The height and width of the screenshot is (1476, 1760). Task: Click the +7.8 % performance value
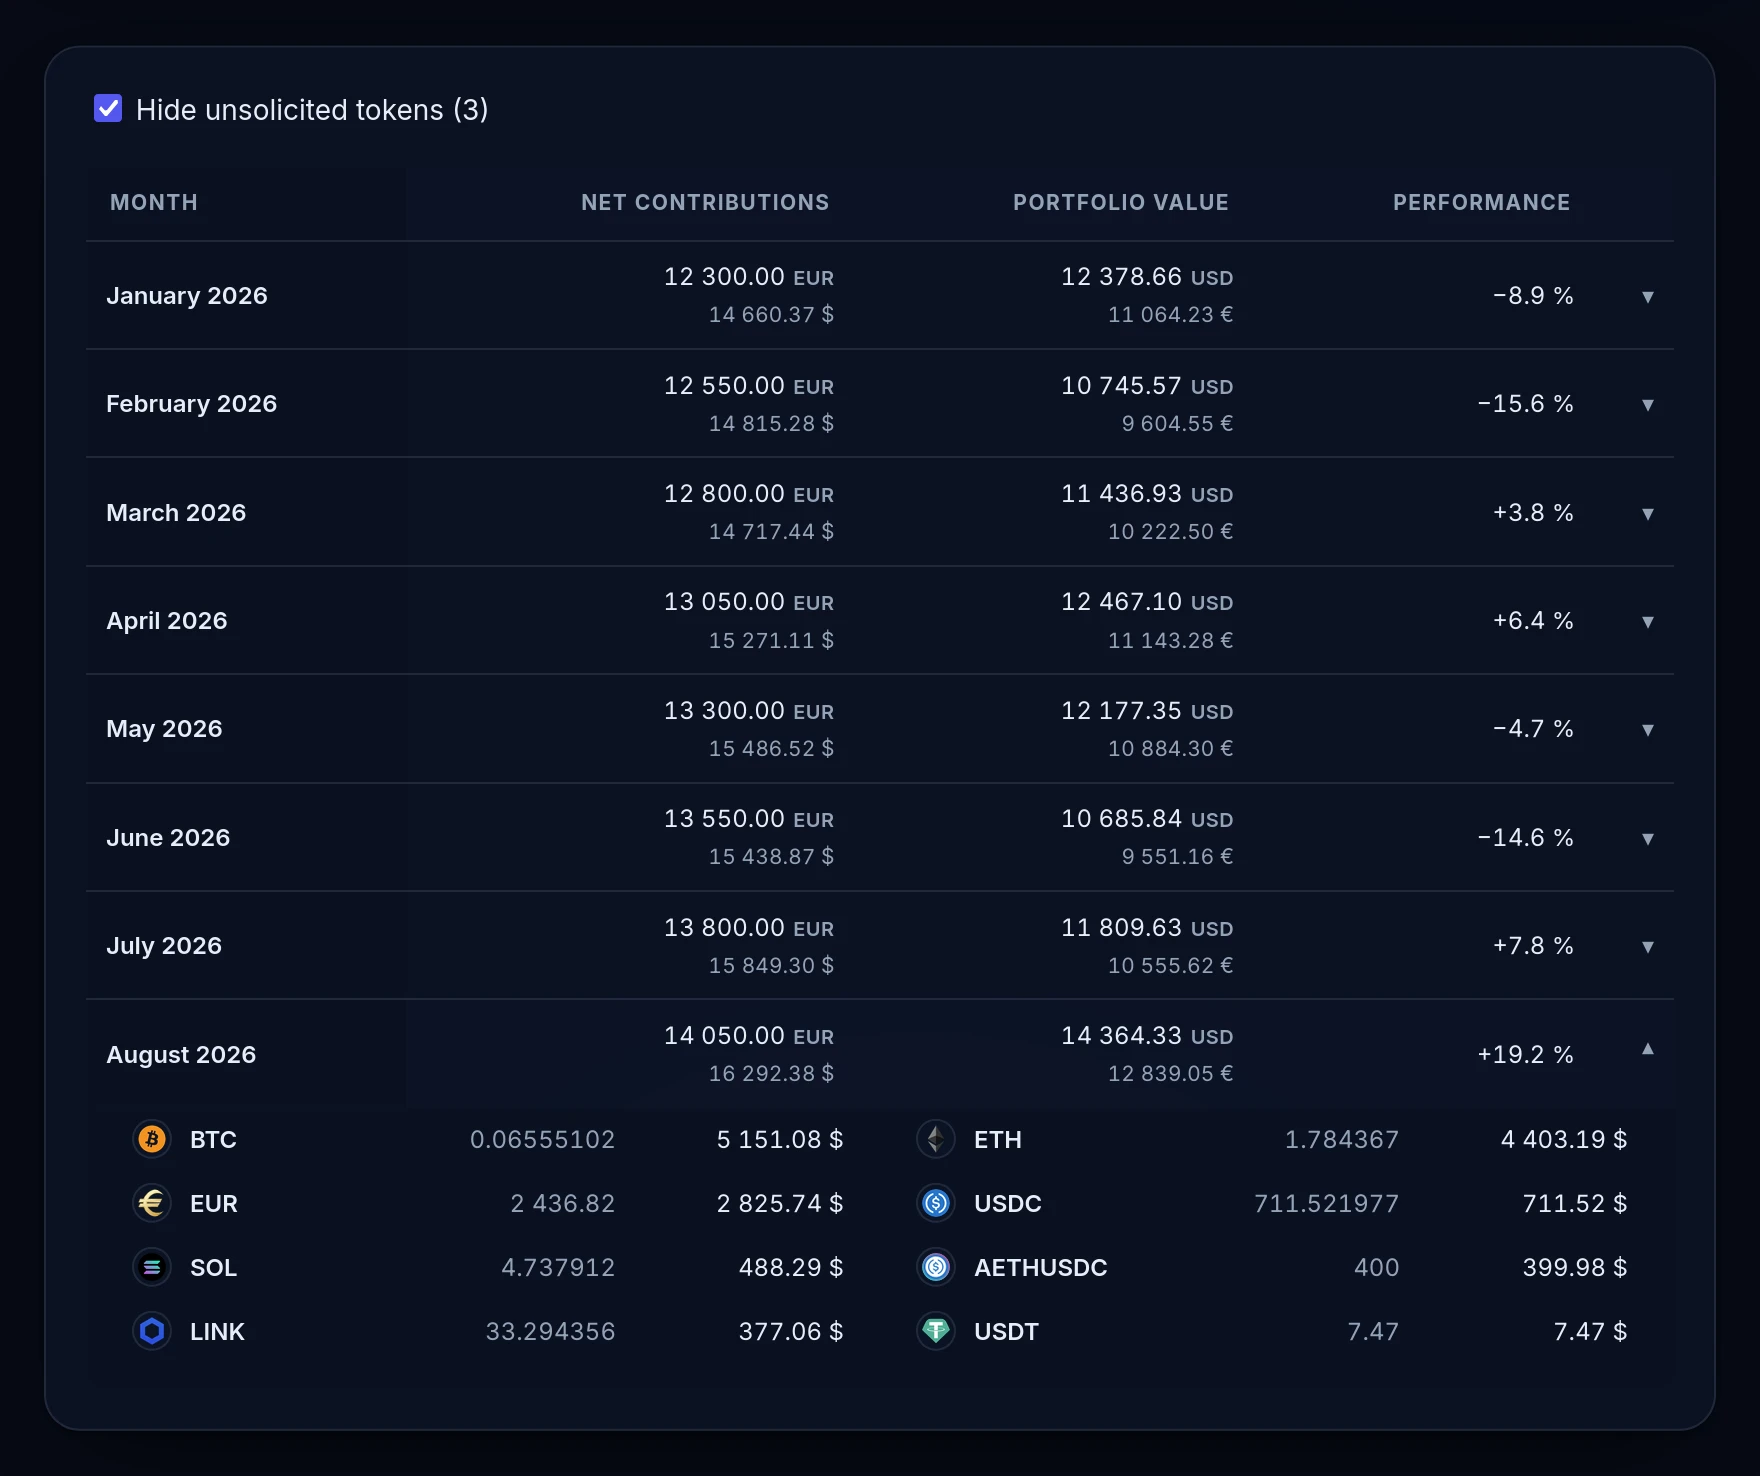[x=1533, y=946]
